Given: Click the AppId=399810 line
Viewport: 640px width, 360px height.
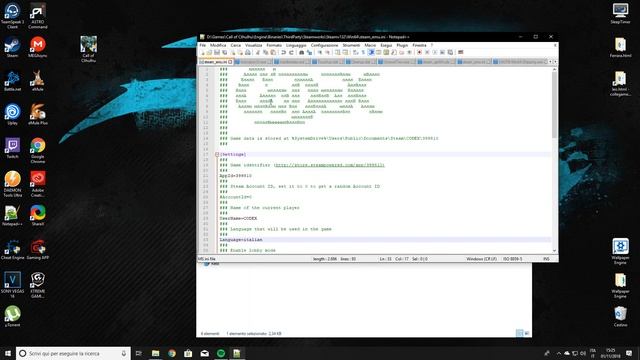Looking at the screenshot, I should 236,176.
